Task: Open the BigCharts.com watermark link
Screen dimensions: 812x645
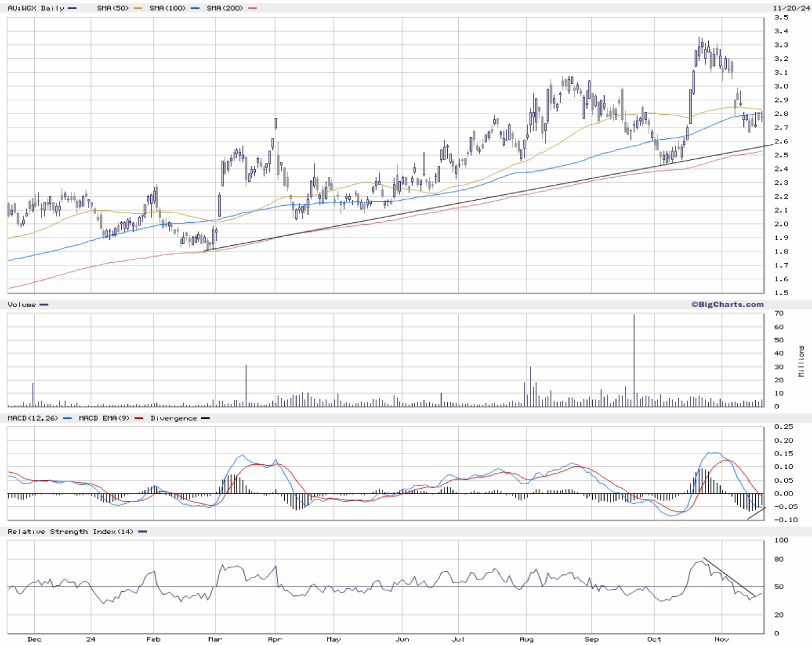Action: tap(725, 303)
